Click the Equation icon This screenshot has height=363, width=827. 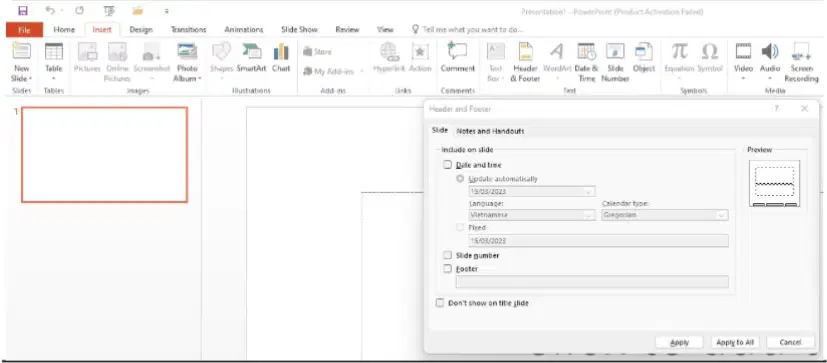click(x=679, y=62)
